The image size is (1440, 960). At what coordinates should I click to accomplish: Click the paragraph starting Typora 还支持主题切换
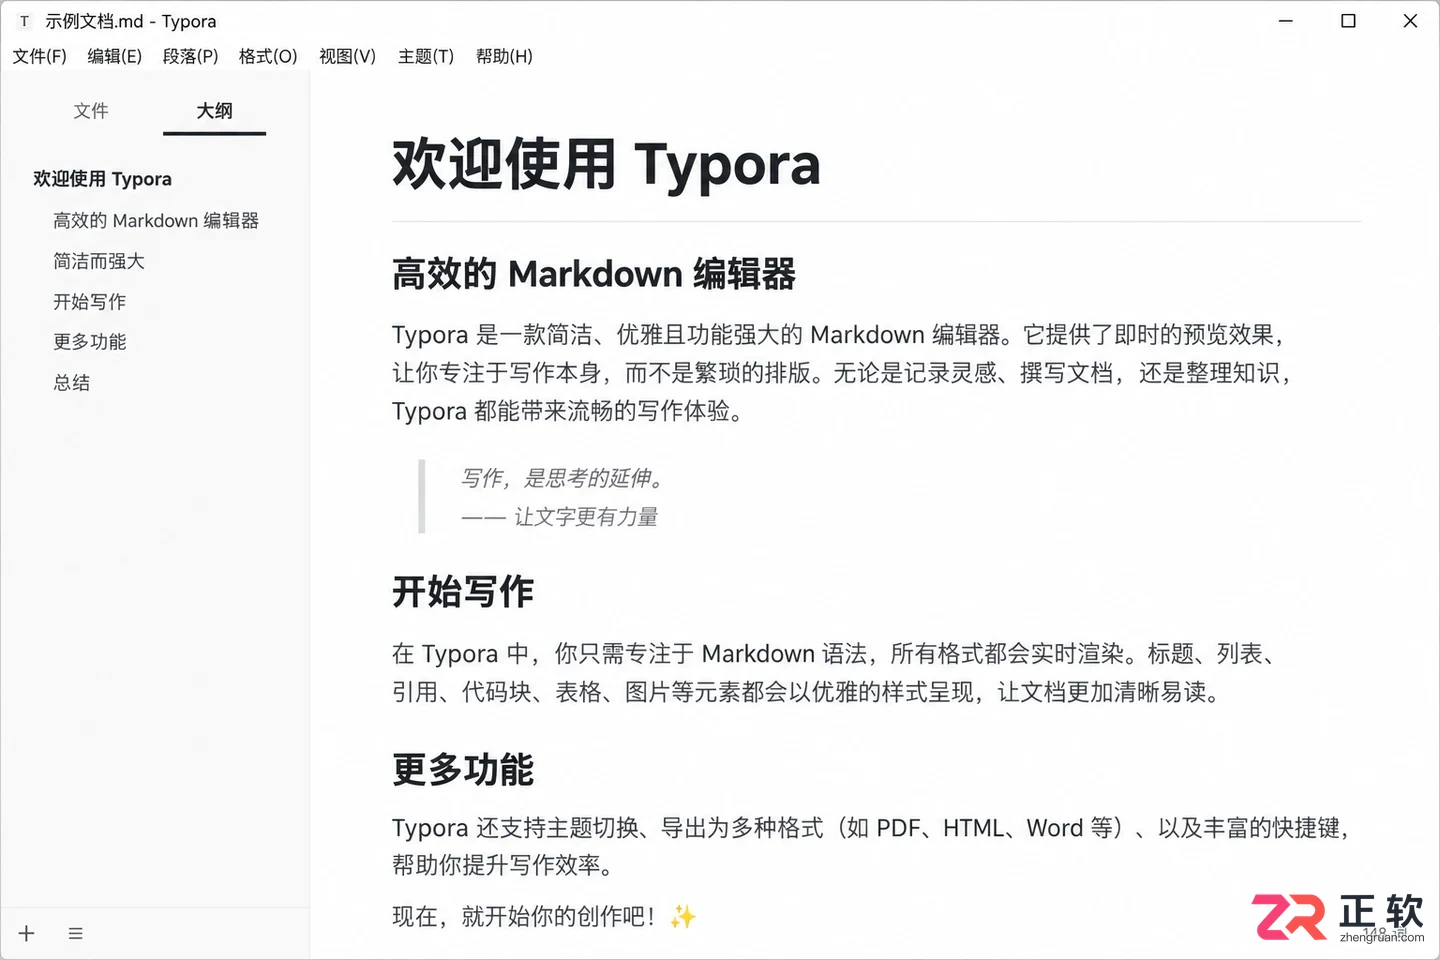872,846
